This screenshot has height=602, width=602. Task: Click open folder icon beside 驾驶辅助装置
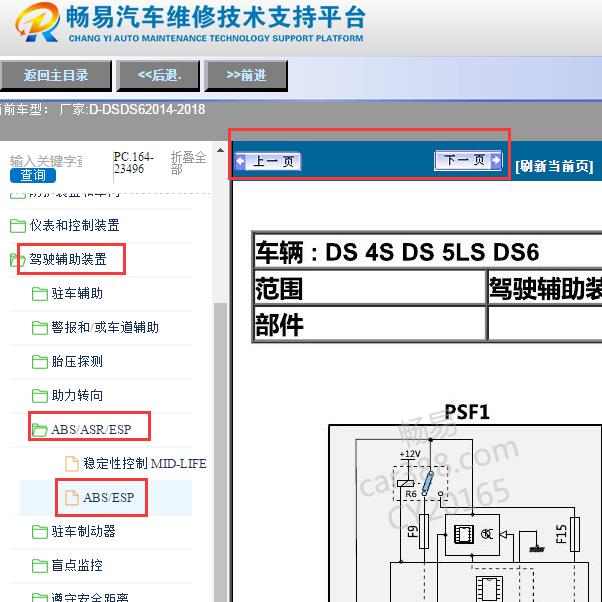(18, 260)
